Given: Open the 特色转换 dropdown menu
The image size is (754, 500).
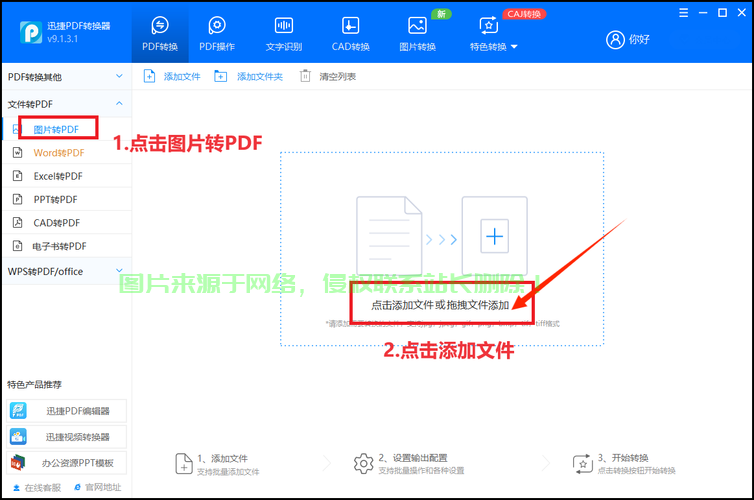Looking at the screenshot, I should tap(493, 35).
